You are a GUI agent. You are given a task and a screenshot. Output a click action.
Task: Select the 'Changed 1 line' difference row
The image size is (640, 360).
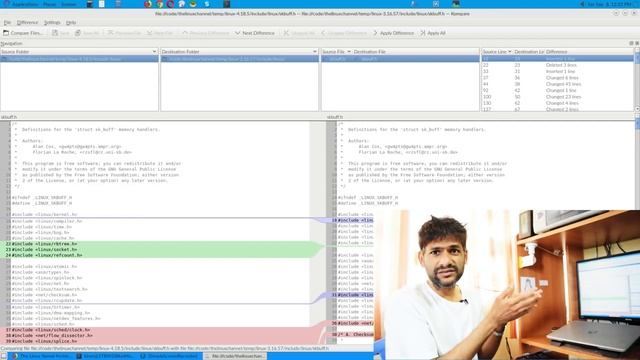pyautogui.click(x=558, y=90)
